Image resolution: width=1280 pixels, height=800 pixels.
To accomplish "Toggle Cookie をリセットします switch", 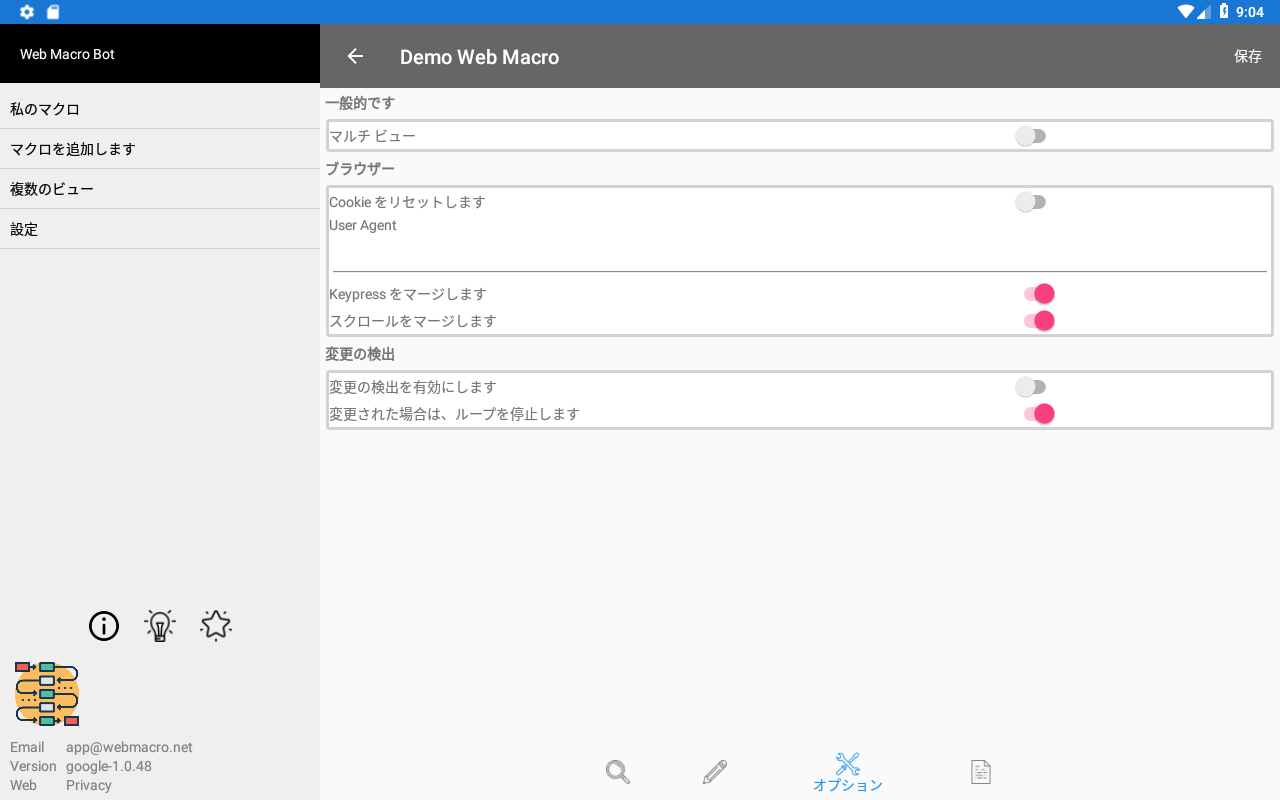I will pos(1031,202).
